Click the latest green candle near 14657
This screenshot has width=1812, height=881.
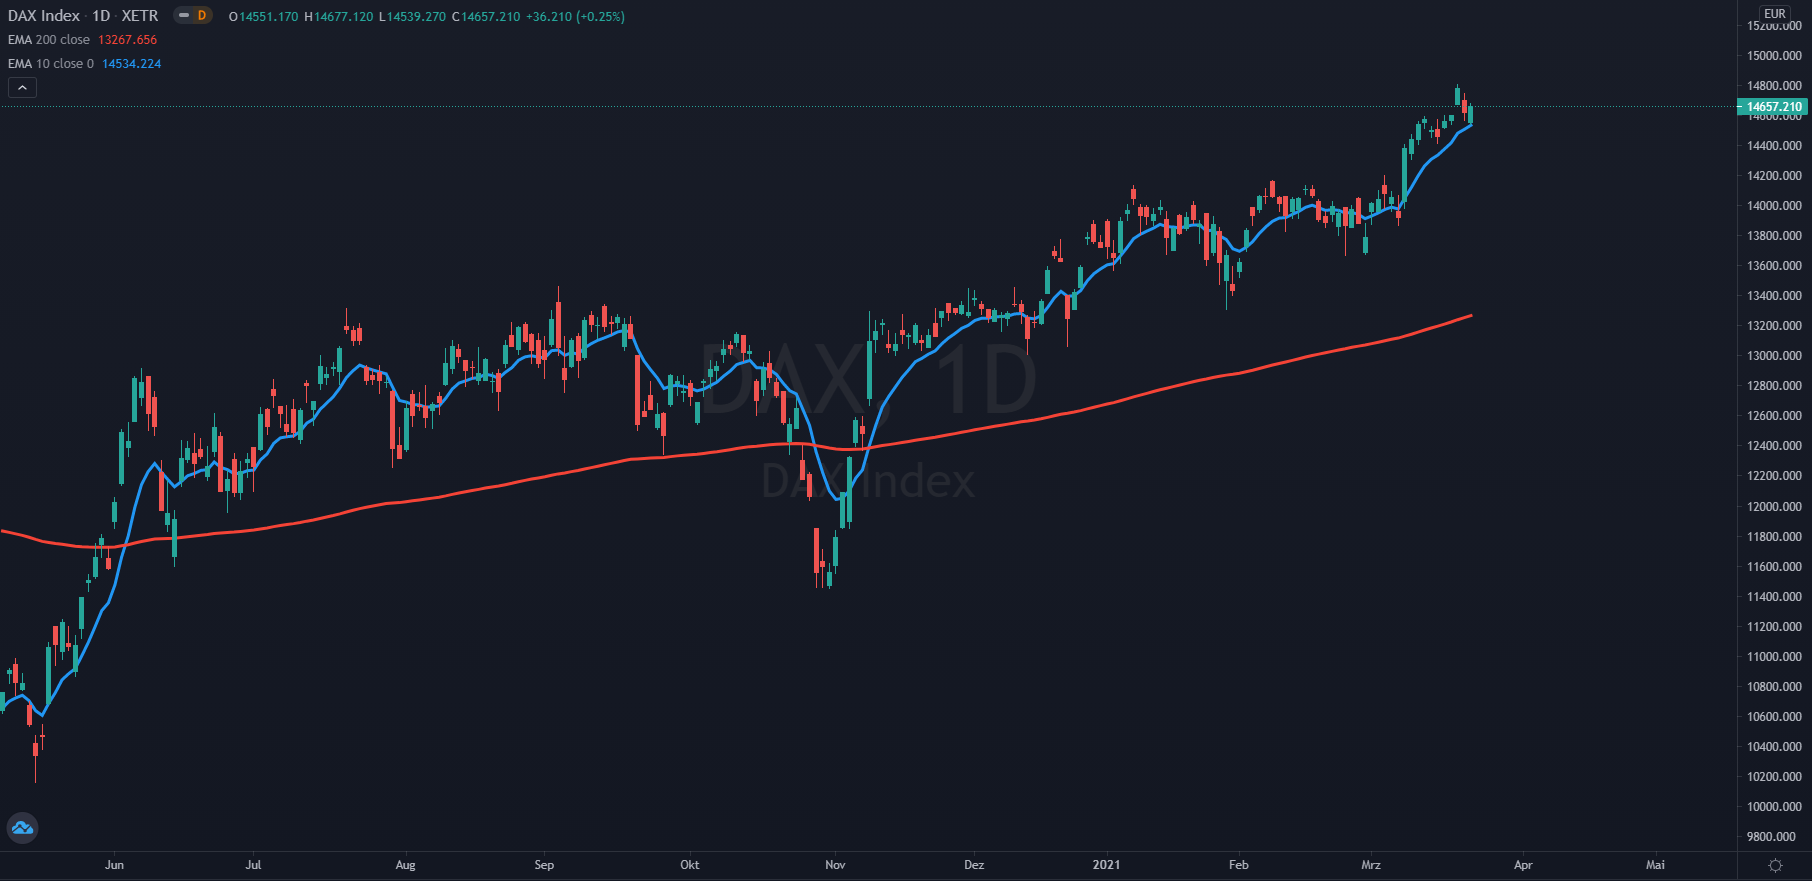pos(1470,114)
